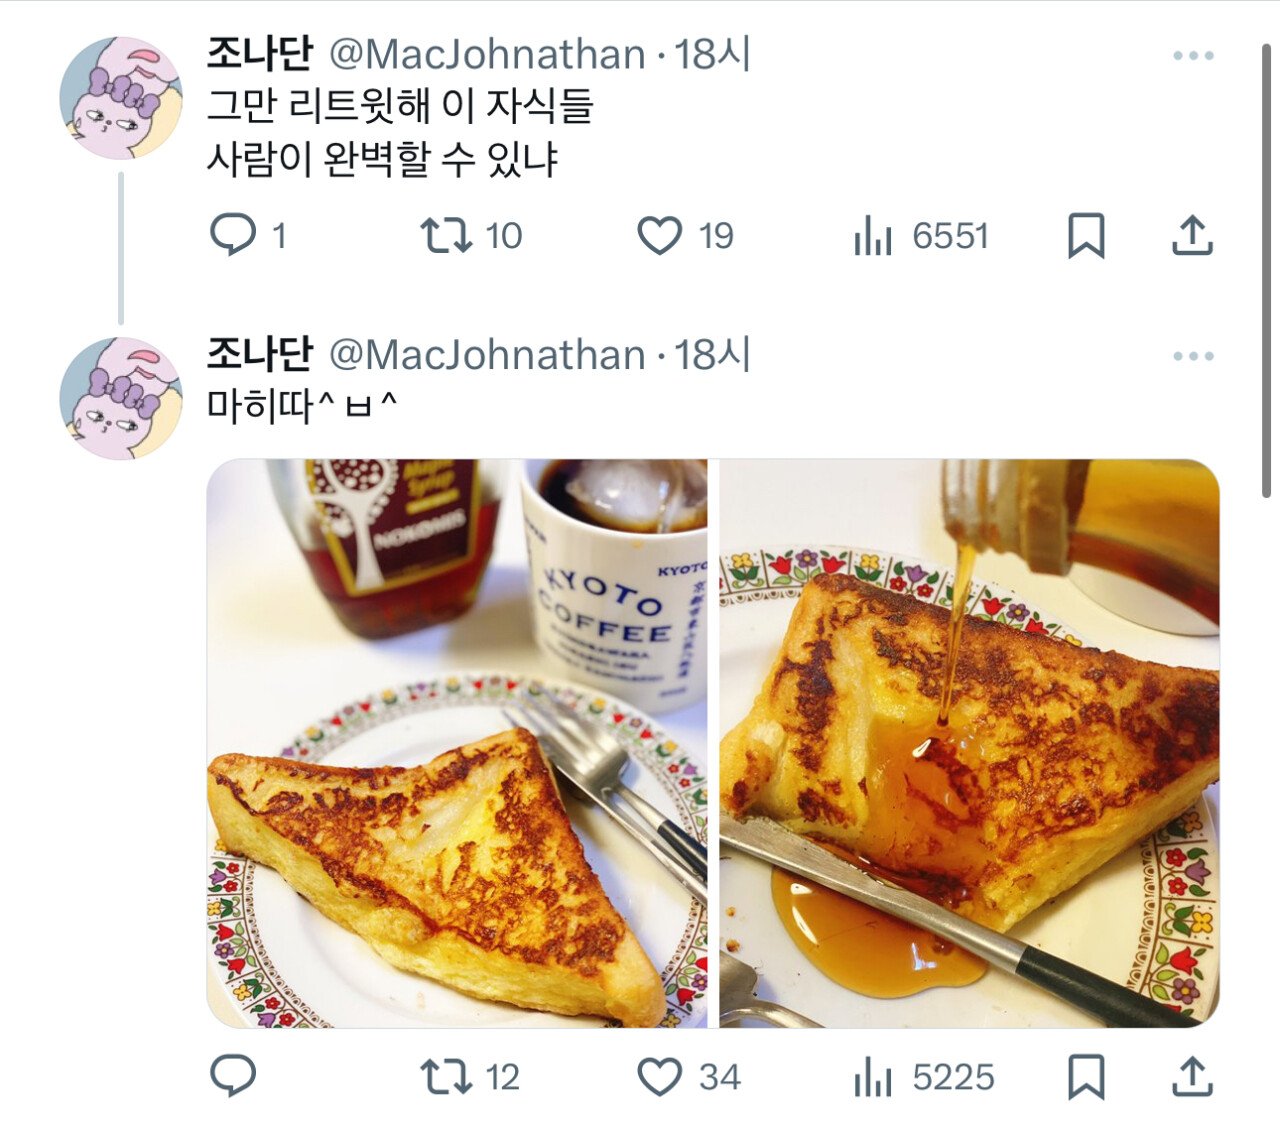The height and width of the screenshot is (1135, 1280).
Task: Bookmark the French toast tweet
Action: click(x=1086, y=1077)
